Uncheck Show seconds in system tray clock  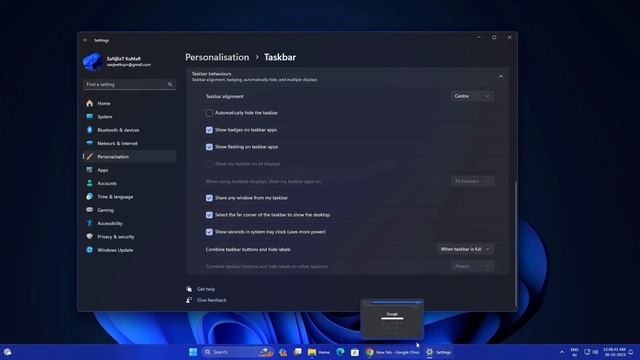pos(209,232)
